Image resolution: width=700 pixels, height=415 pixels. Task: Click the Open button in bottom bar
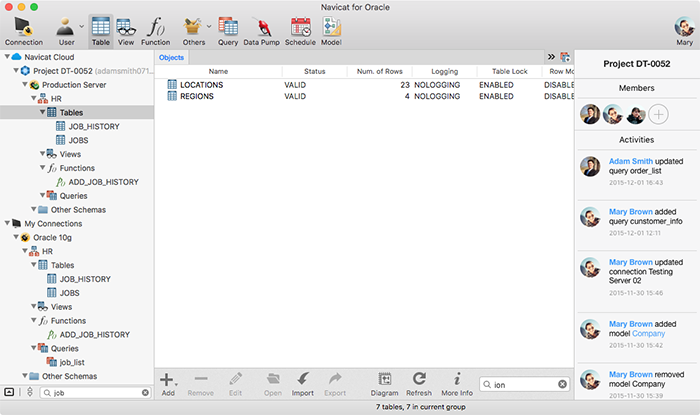(x=273, y=384)
